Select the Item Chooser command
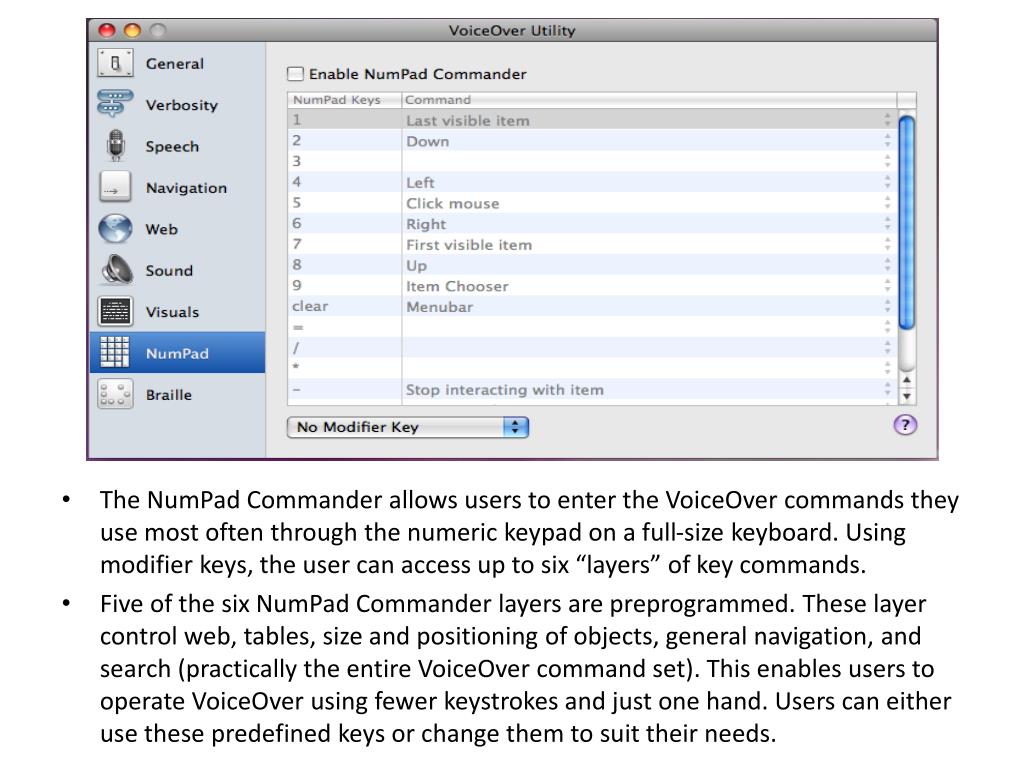1024x768 pixels. [457, 286]
